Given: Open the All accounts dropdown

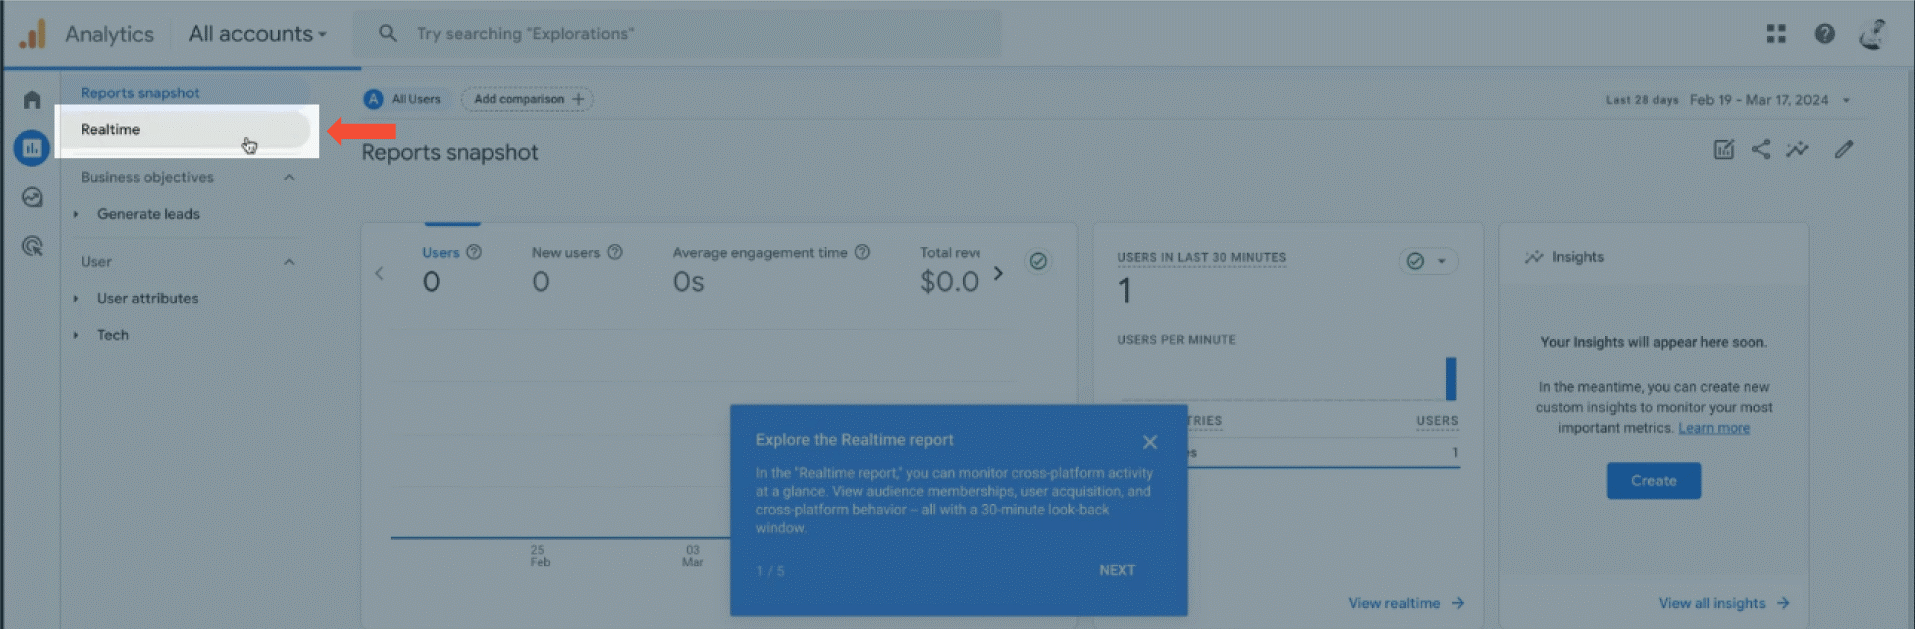Looking at the screenshot, I should pyautogui.click(x=258, y=34).
